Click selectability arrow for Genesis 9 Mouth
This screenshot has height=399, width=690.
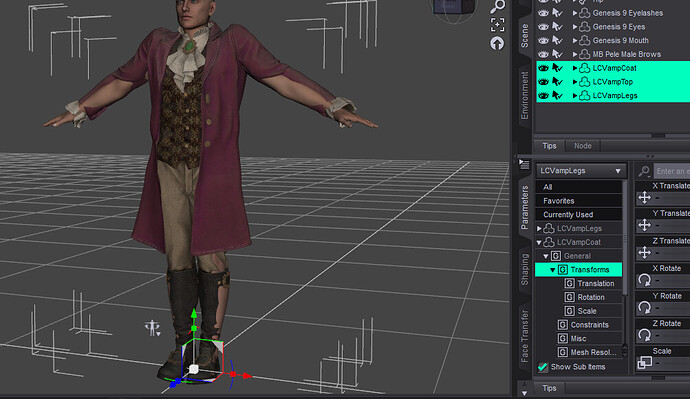tap(557, 40)
